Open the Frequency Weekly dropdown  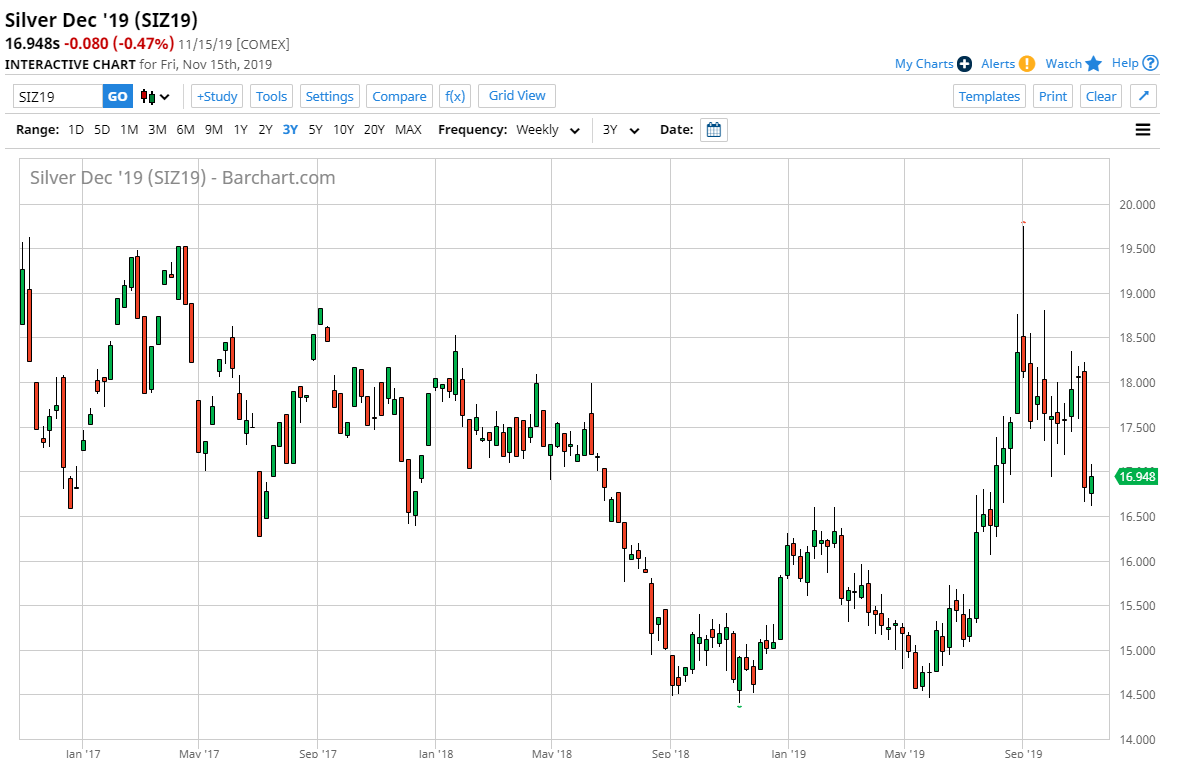click(x=547, y=130)
